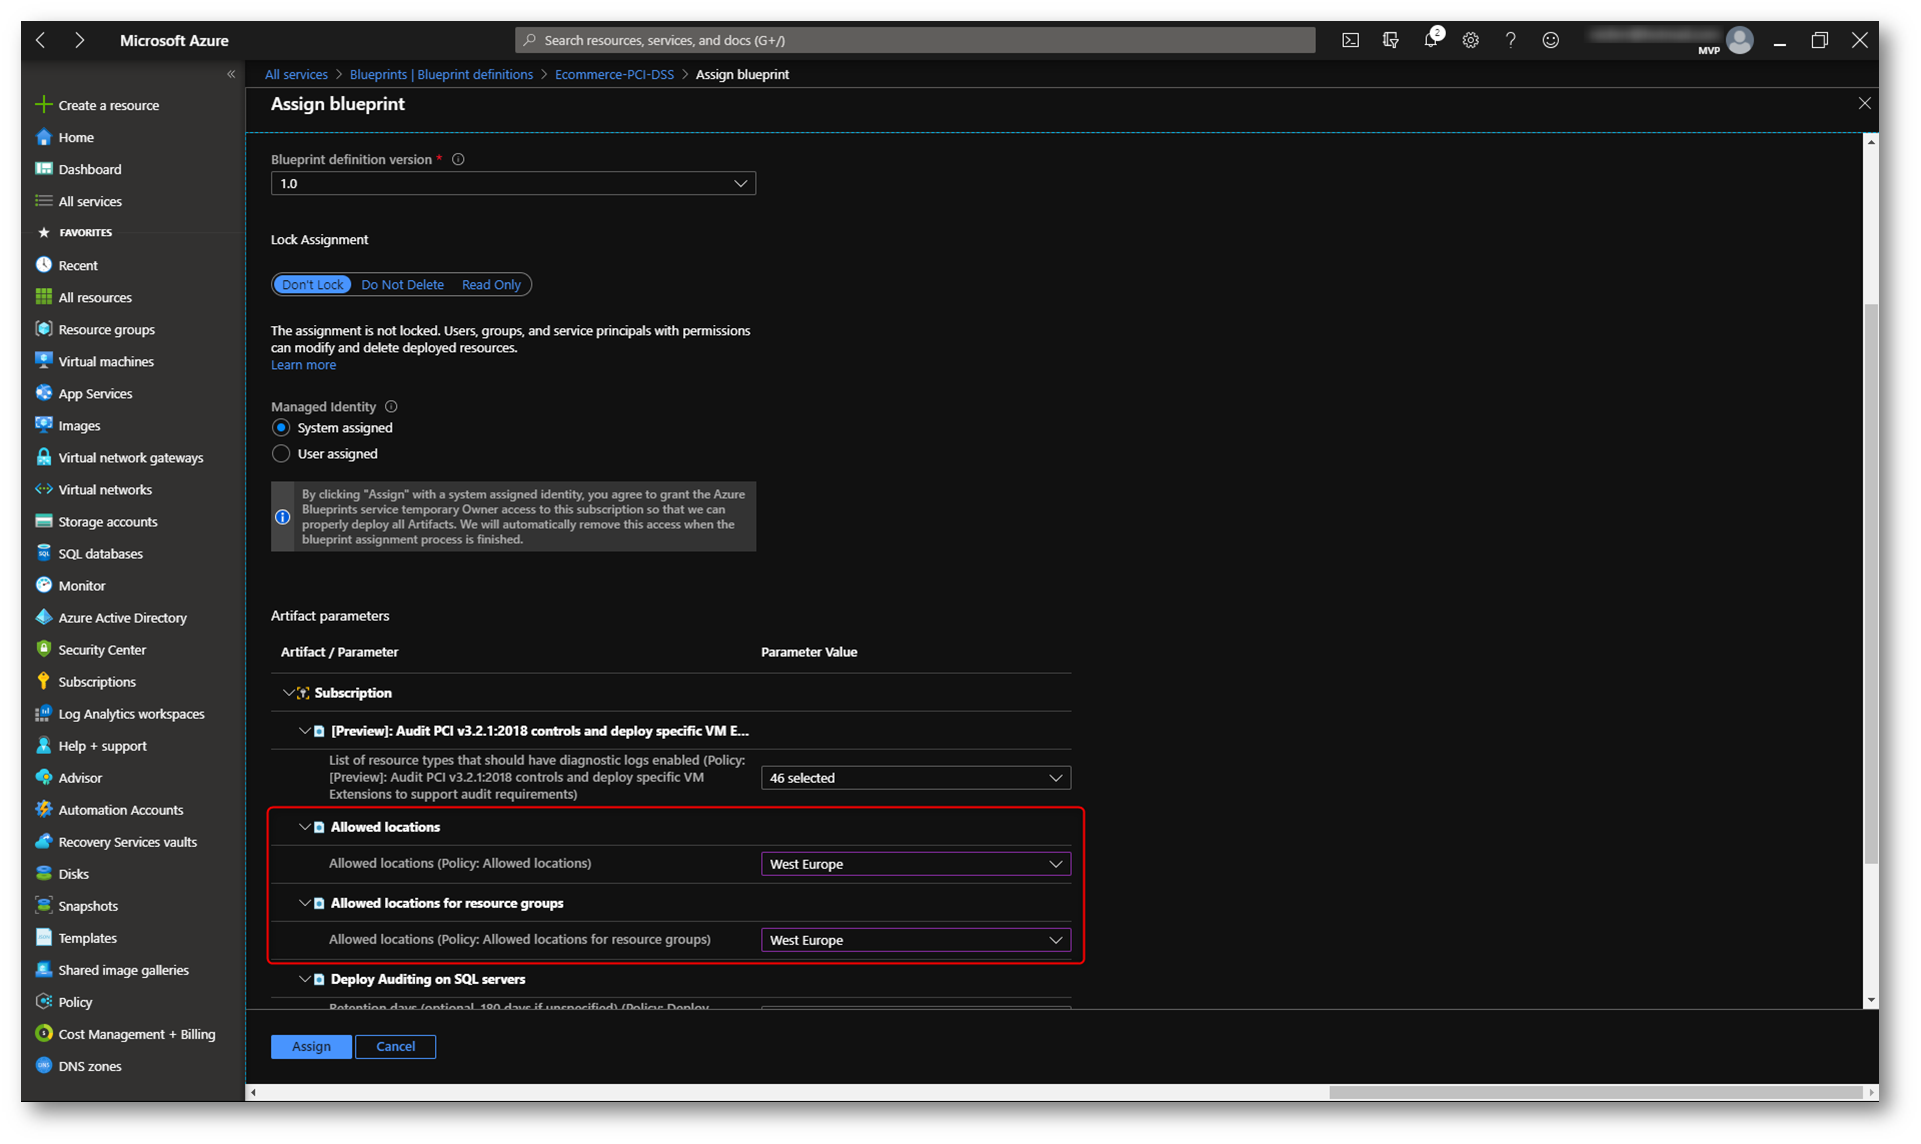Viewport: 1921px width, 1144px height.
Task: Go to All services breadcrumb
Action: 296,74
